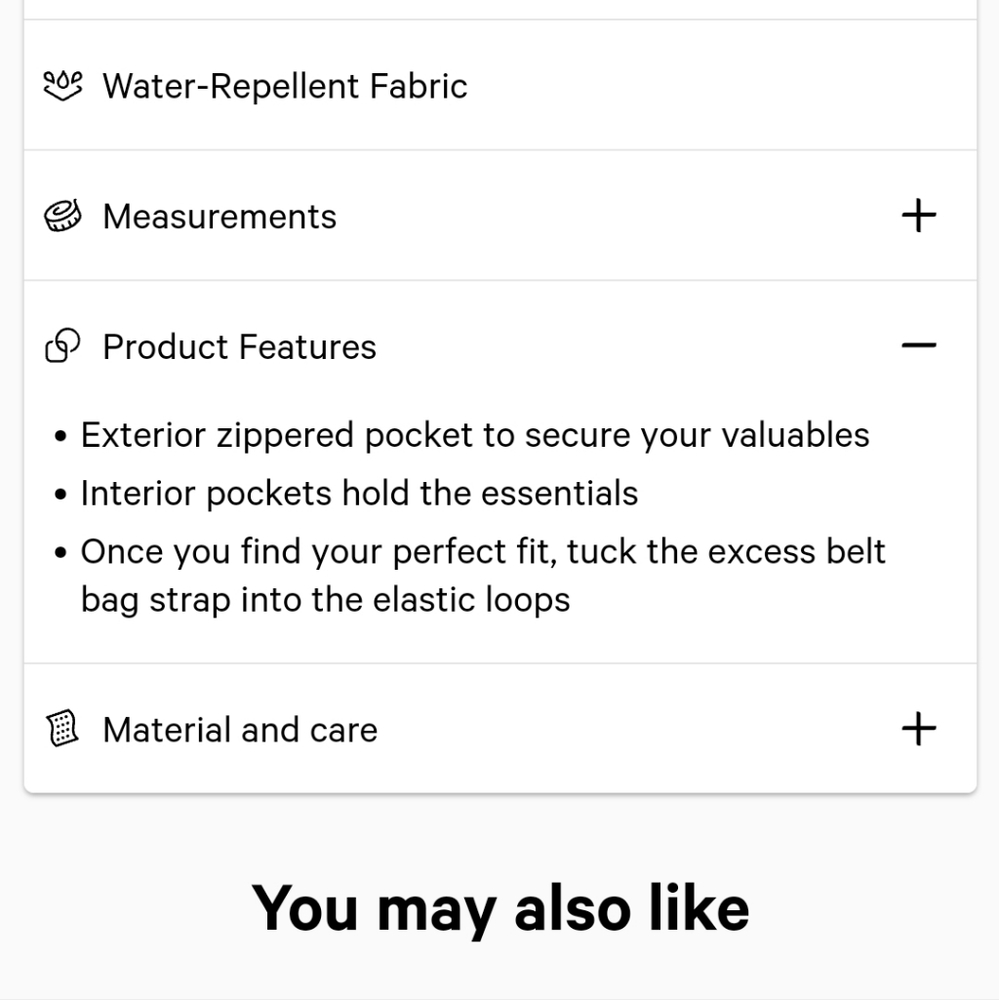Click the bullet dot before Interior pockets

pyautogui.click(x=61, y=494)
